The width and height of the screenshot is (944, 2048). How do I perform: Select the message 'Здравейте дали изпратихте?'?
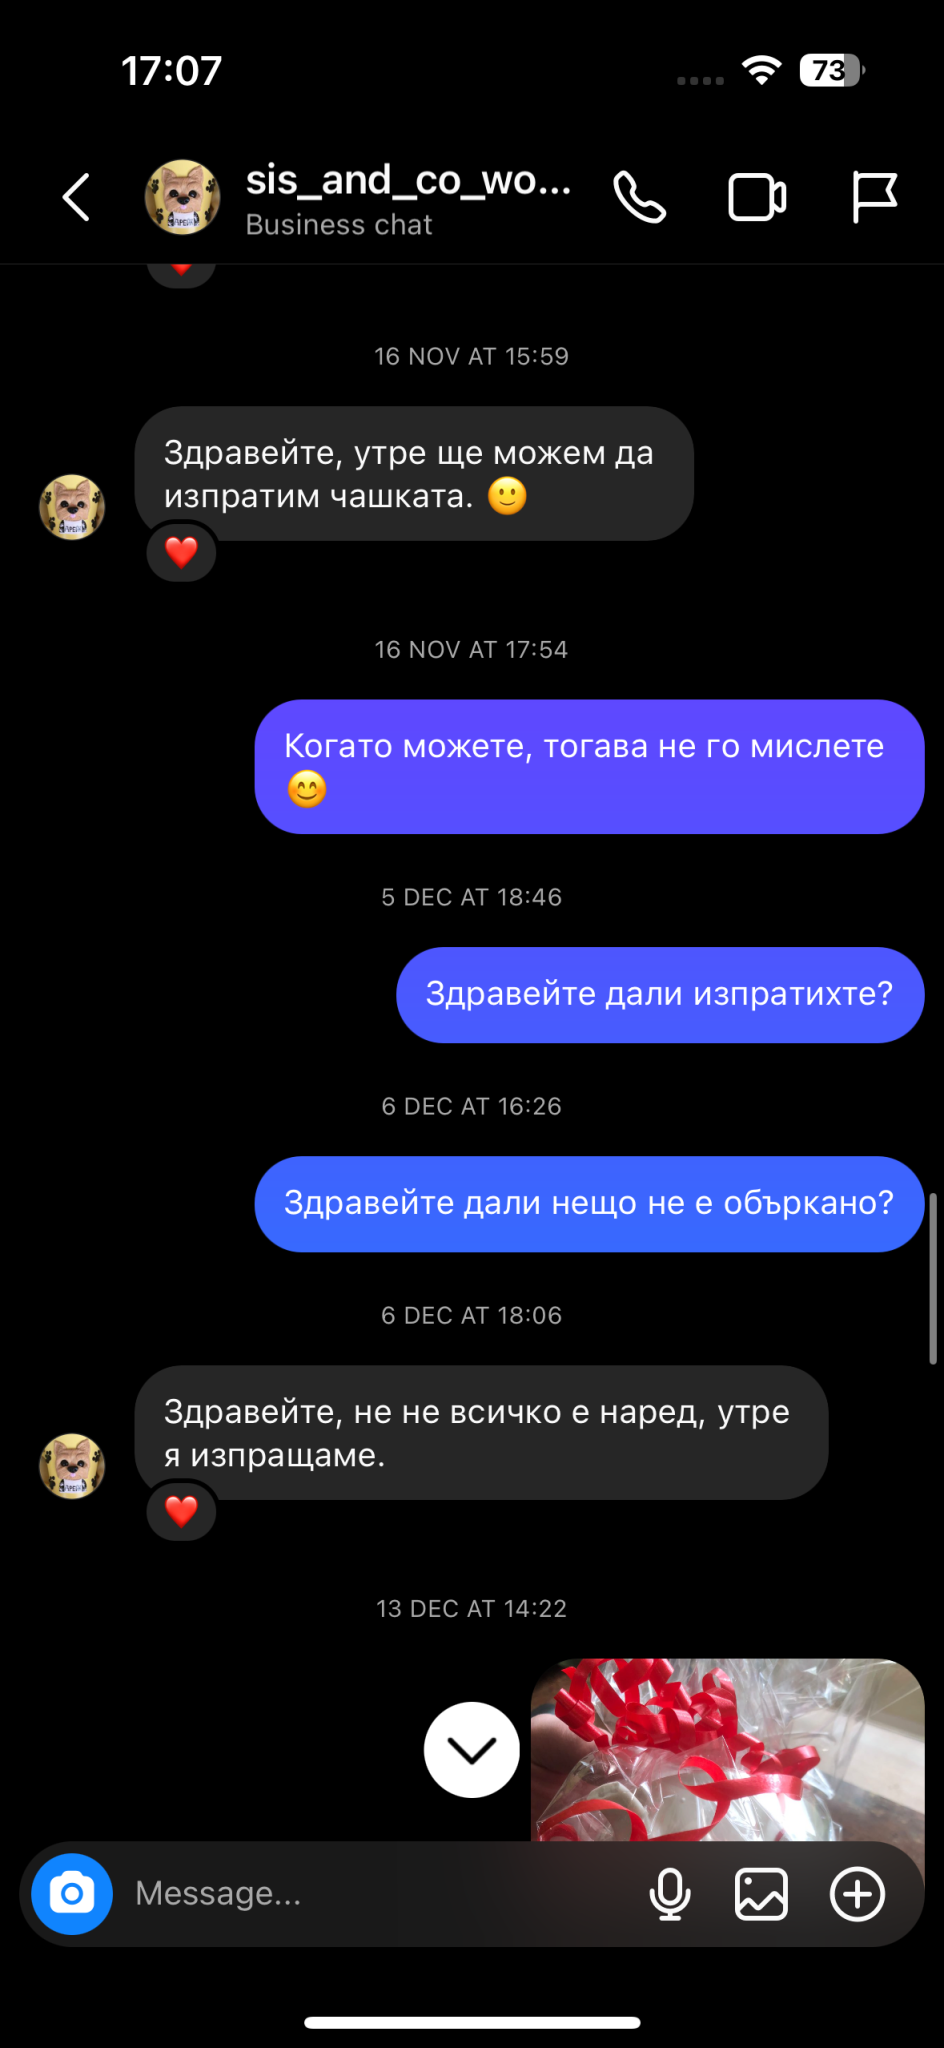pos(660,995)
